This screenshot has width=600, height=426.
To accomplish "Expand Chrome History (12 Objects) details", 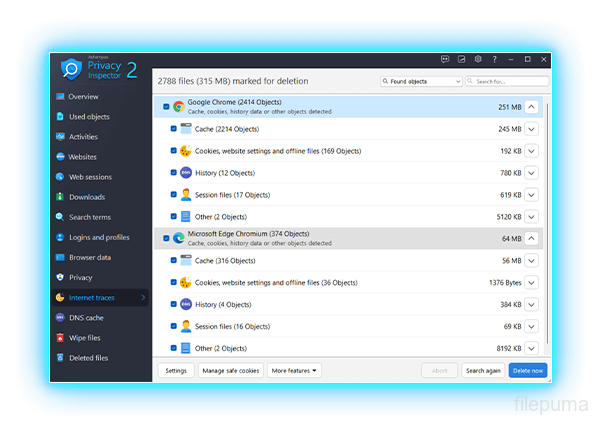I will tap(532, 173).
